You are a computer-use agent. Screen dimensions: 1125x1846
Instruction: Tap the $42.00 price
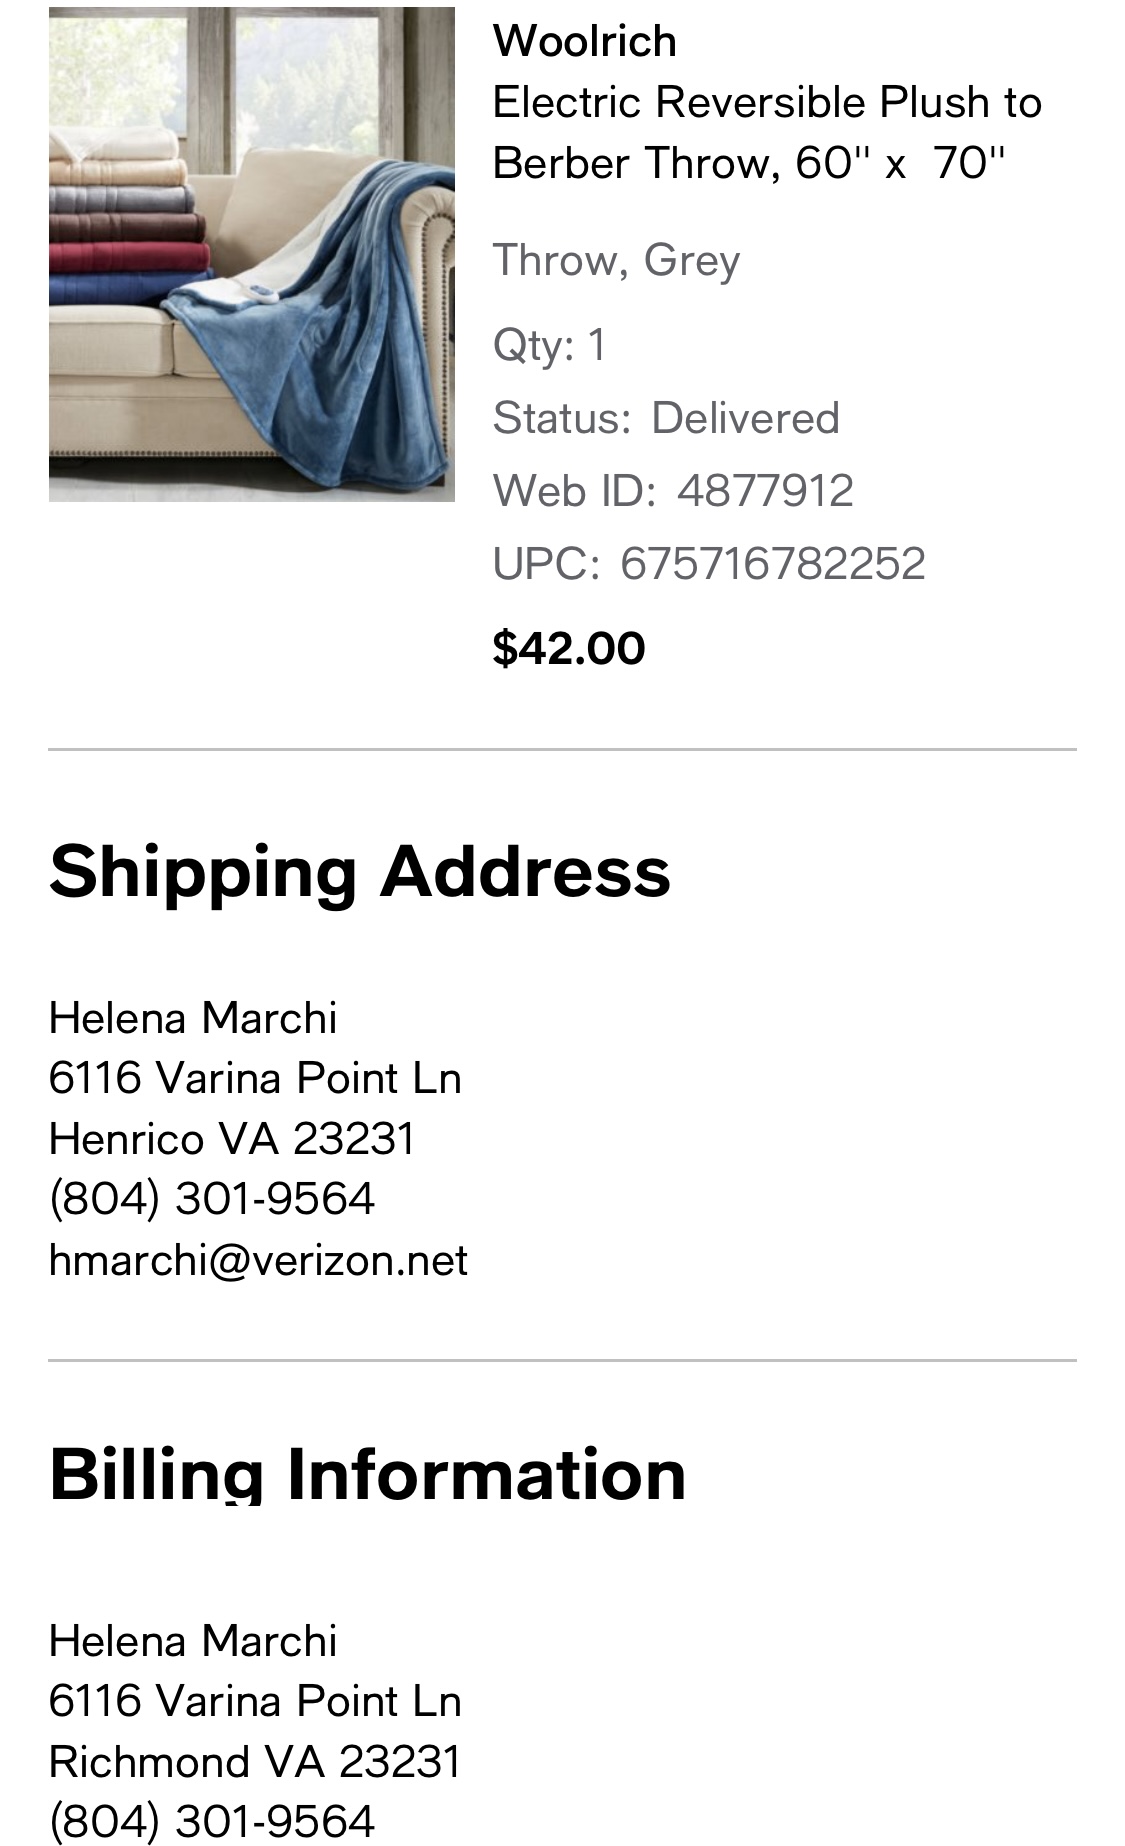point(569,648)
